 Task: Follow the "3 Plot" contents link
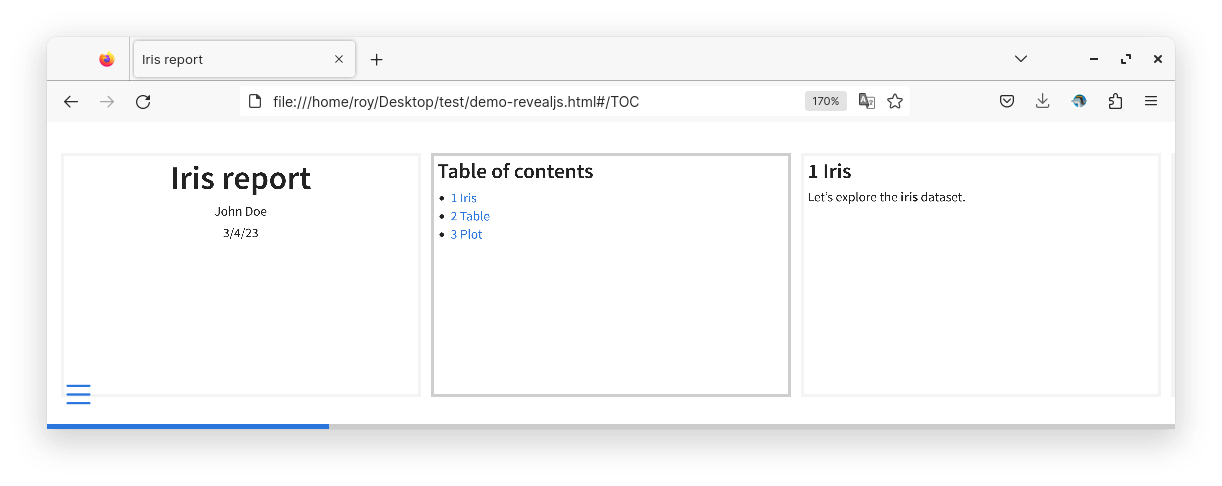click(466, 234)
